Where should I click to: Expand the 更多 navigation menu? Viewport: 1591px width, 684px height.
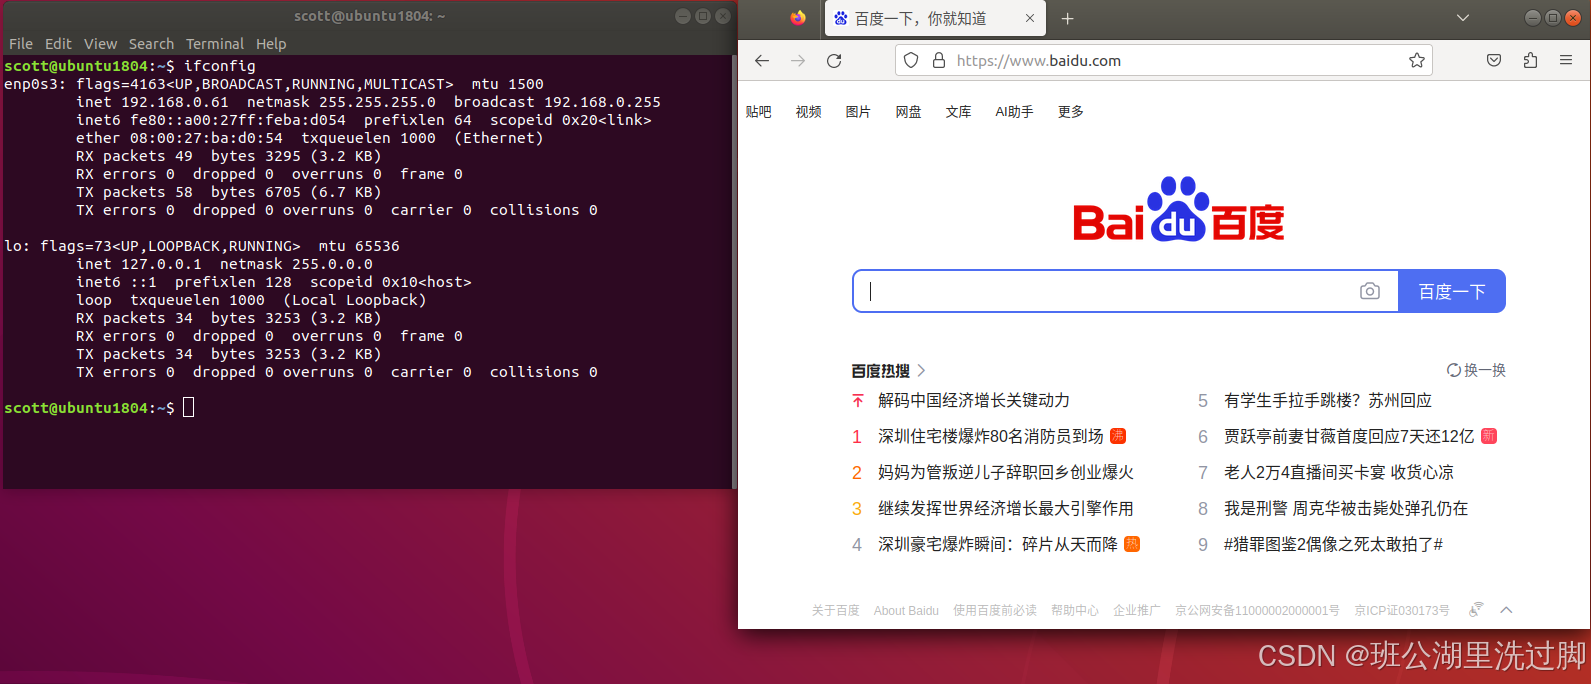(x=1071, y=112)
